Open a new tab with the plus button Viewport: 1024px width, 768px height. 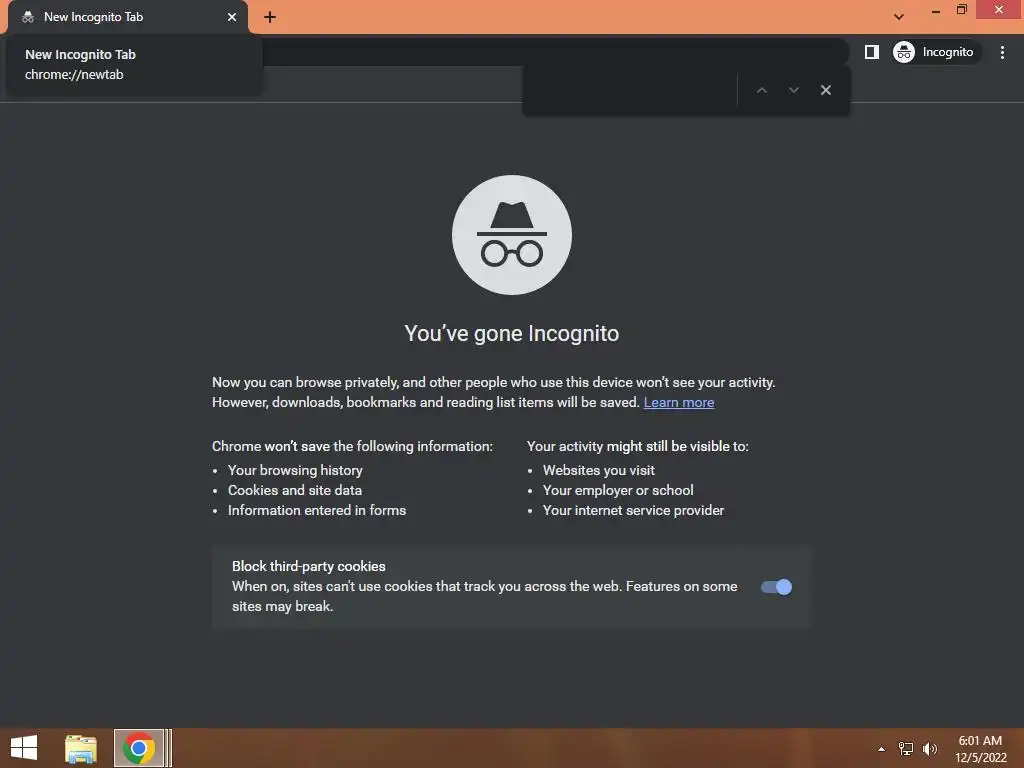(270, 17)
